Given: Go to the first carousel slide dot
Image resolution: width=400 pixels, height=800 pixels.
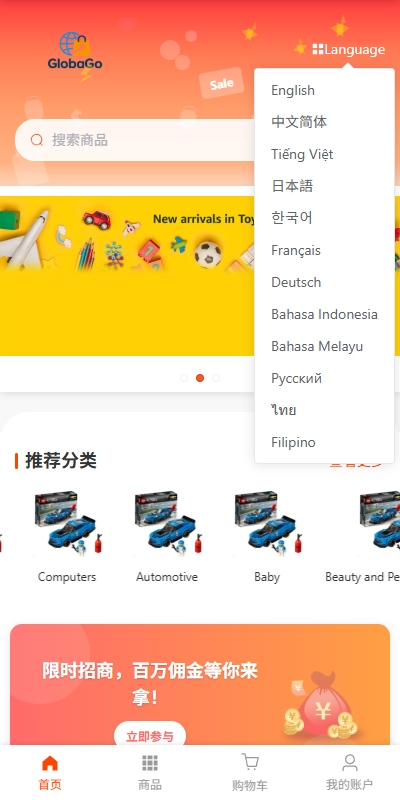Looking at the screenshot, I should tap(184, 378).
